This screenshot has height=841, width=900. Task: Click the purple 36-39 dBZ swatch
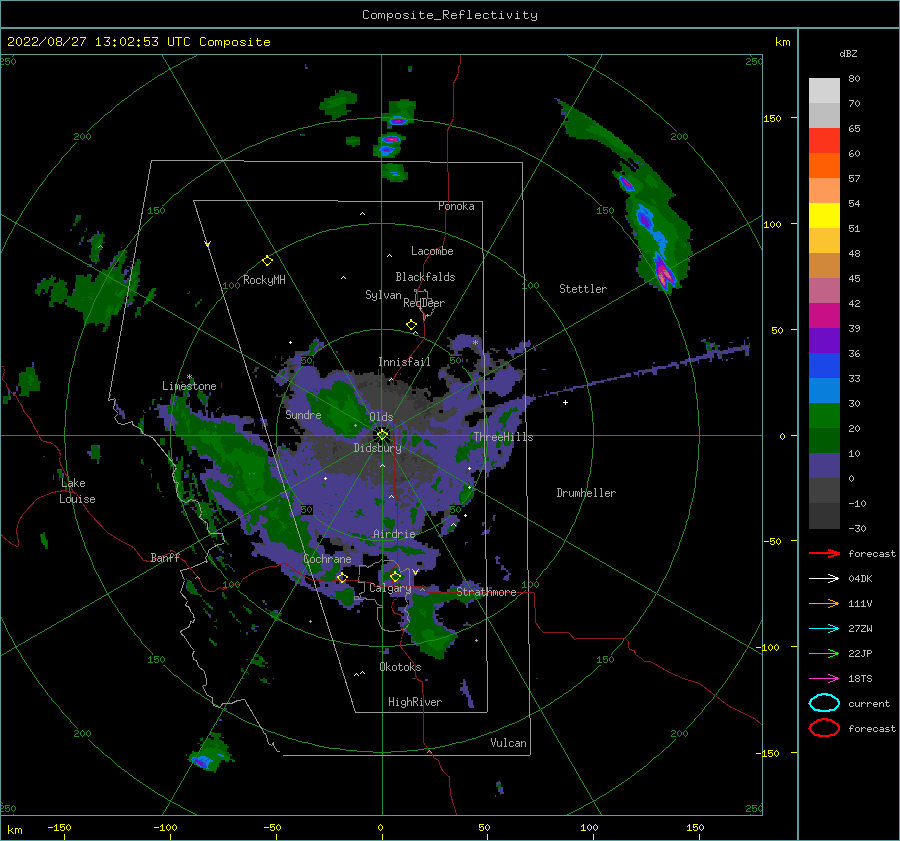824,340
